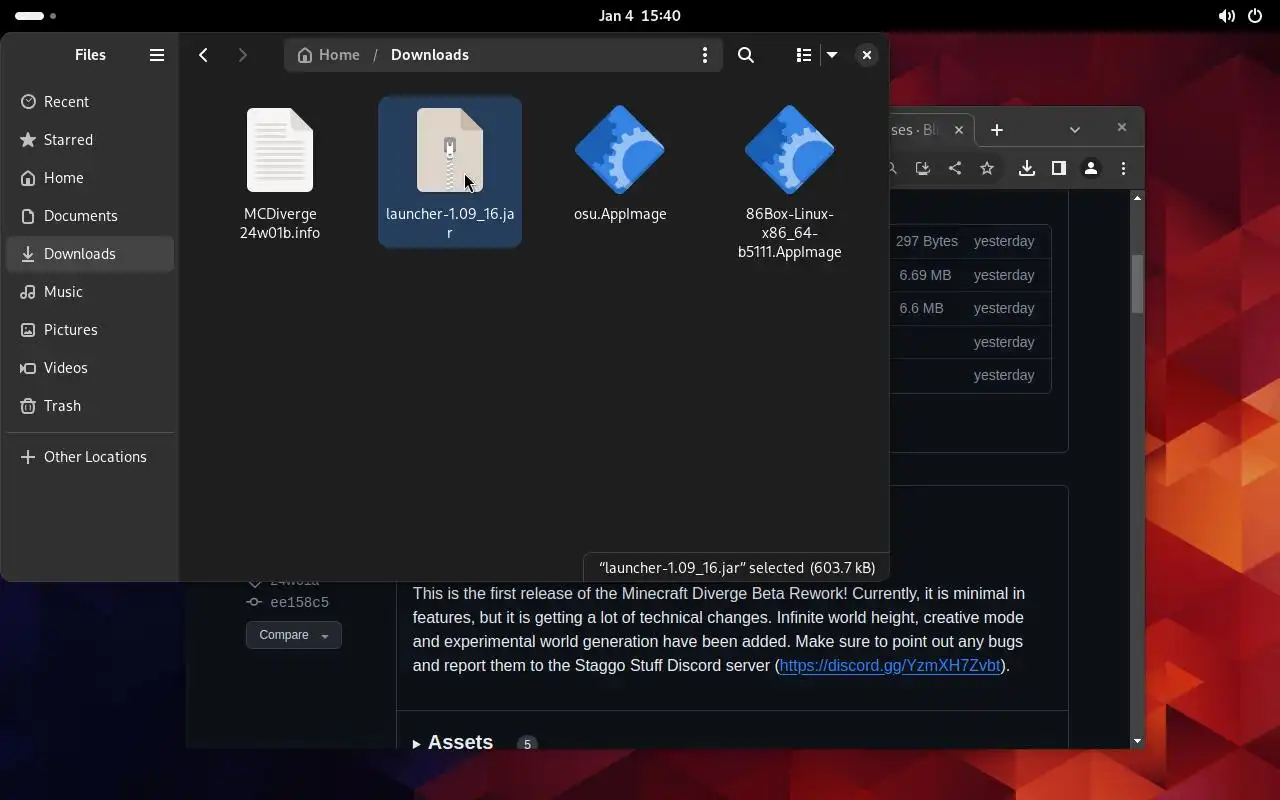Close the browser tab ending in 'ses · Bl'
This screenshot has height=800, width=1280.
[959, 130]
